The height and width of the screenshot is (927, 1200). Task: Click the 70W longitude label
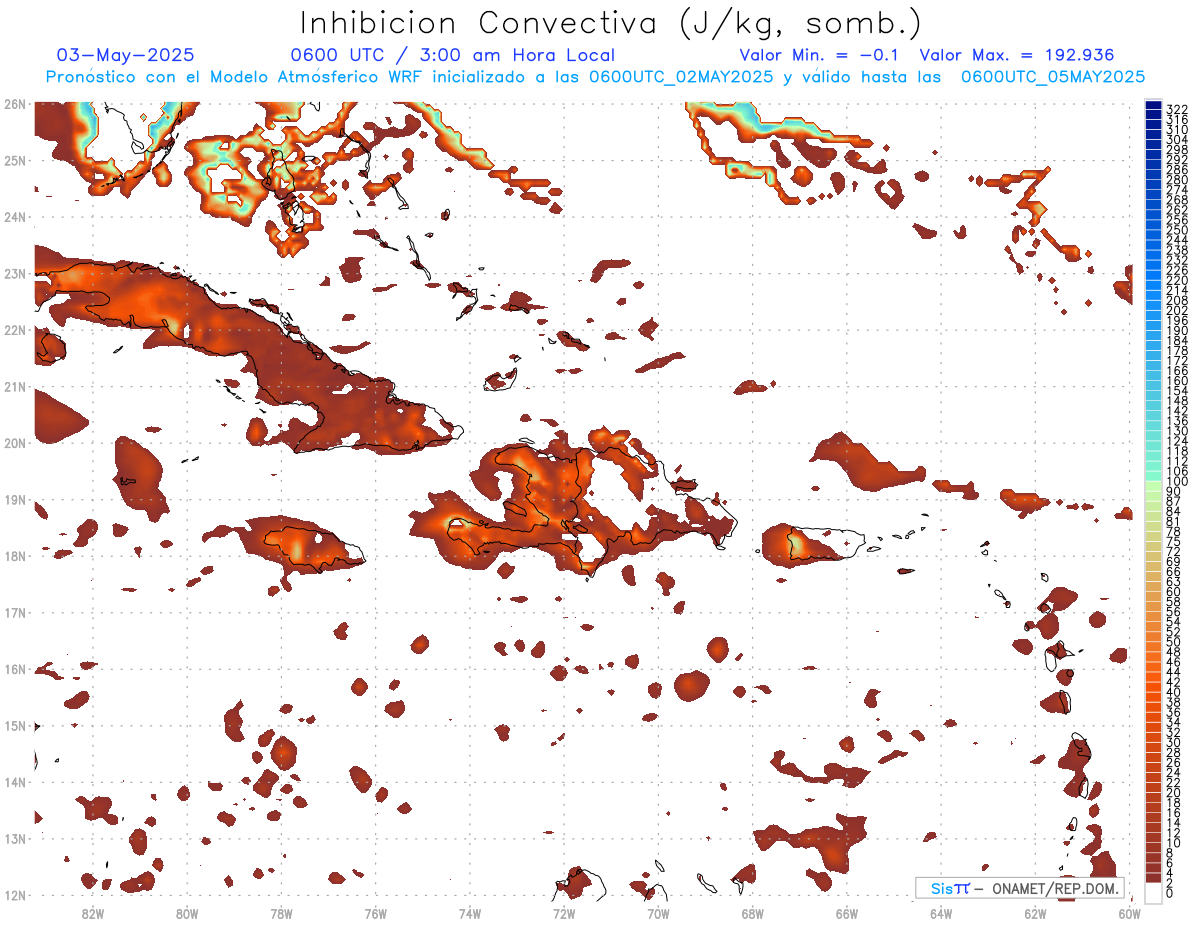coord(658,913)
